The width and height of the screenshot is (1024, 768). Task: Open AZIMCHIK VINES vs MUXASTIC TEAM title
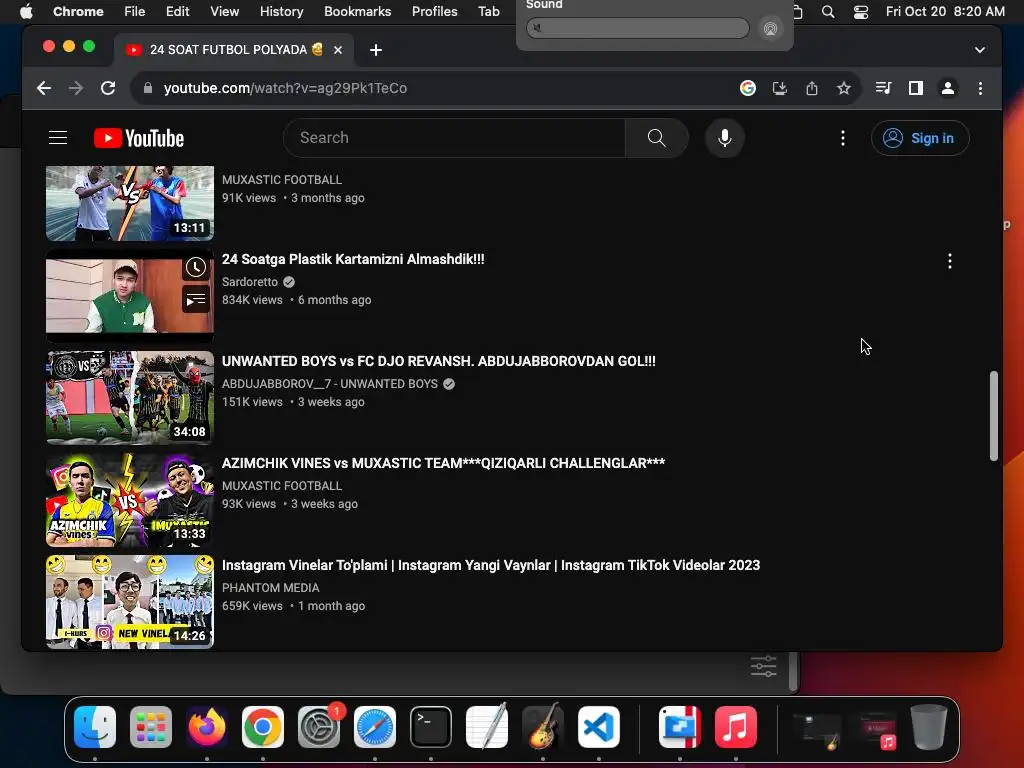click(443, 463)
